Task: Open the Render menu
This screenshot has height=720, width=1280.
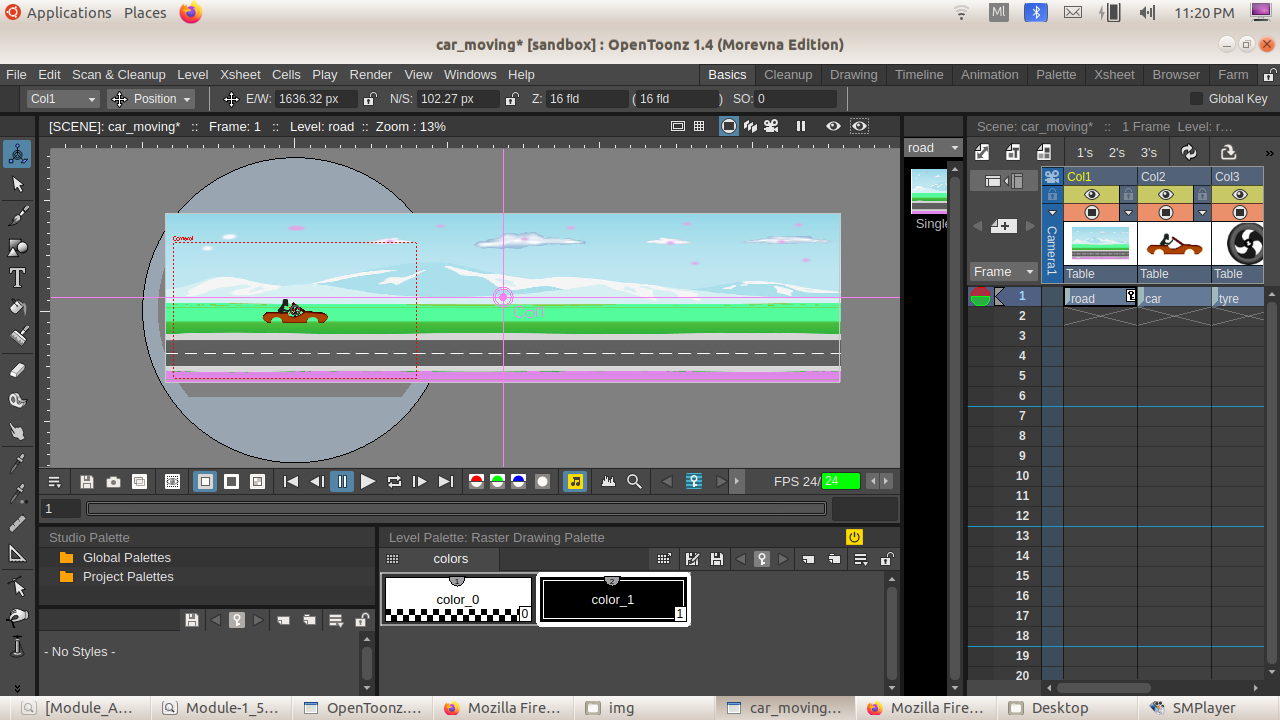Action: 370,74
